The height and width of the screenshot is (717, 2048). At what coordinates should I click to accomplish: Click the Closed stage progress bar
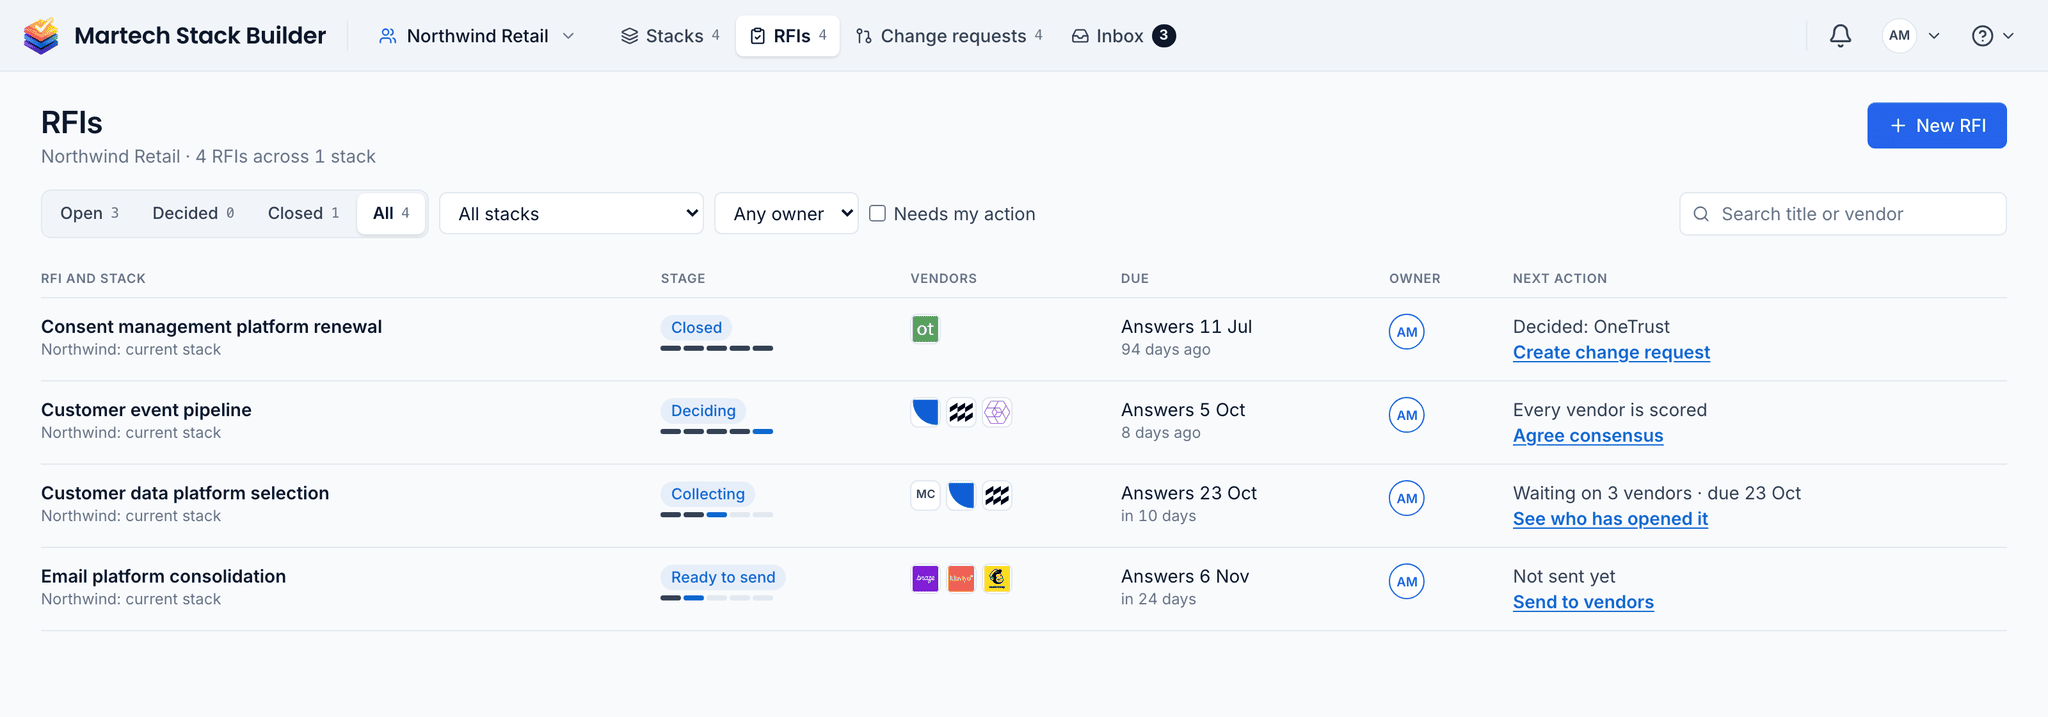[x=717, y=348]
